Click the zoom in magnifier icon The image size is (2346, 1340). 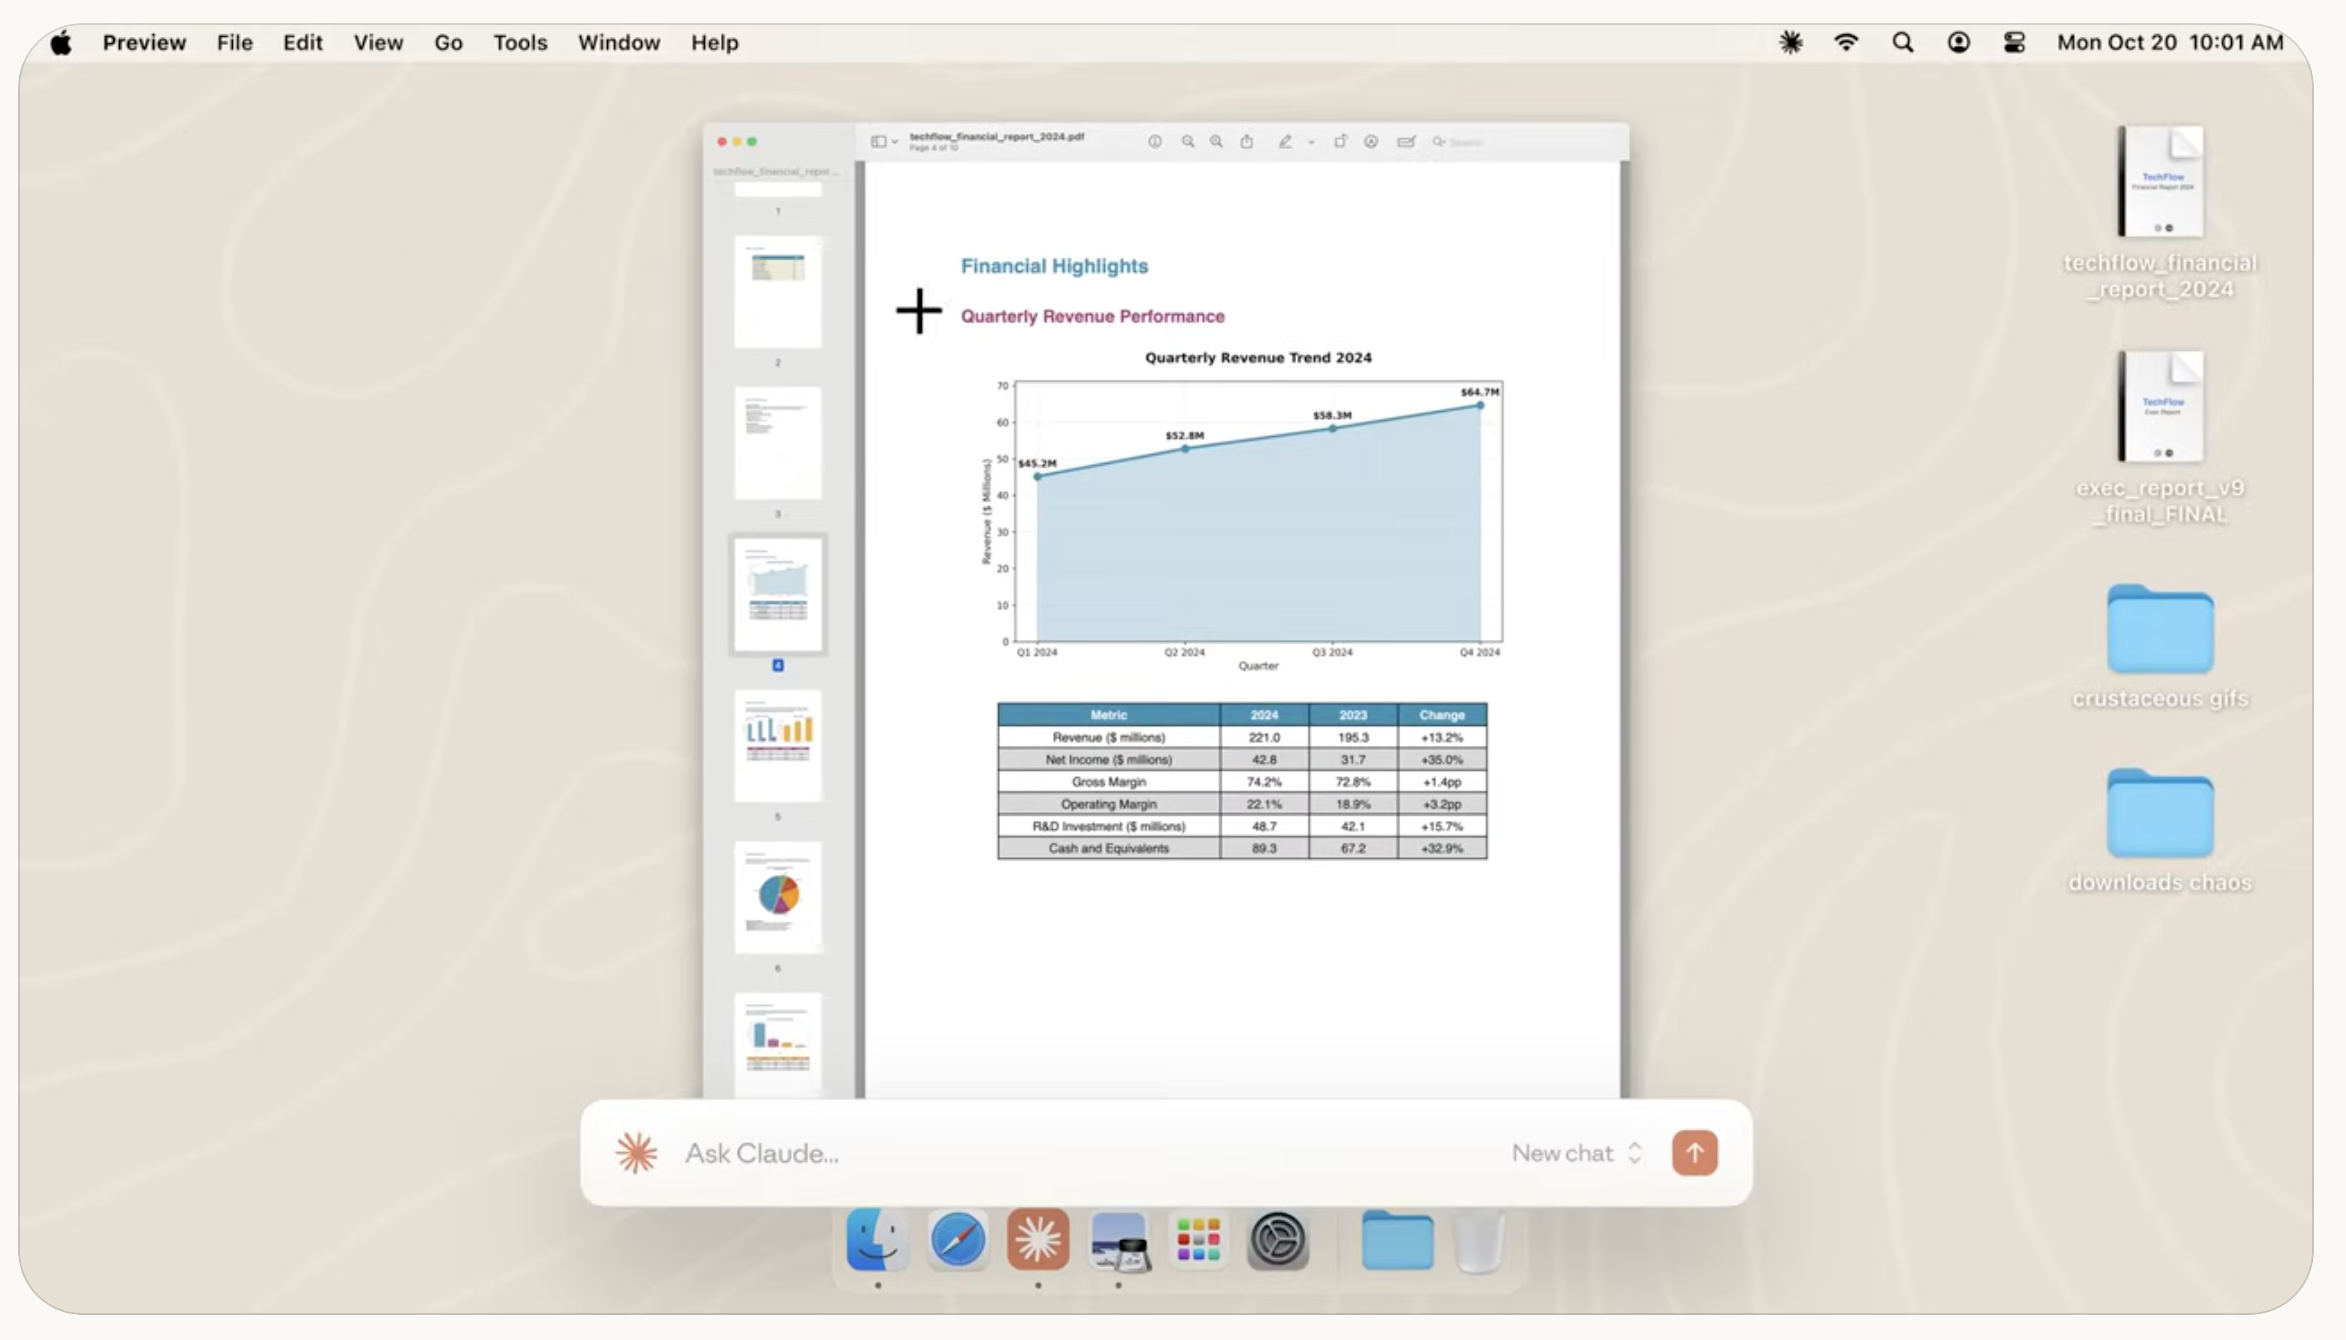(x=1216, y=142)
